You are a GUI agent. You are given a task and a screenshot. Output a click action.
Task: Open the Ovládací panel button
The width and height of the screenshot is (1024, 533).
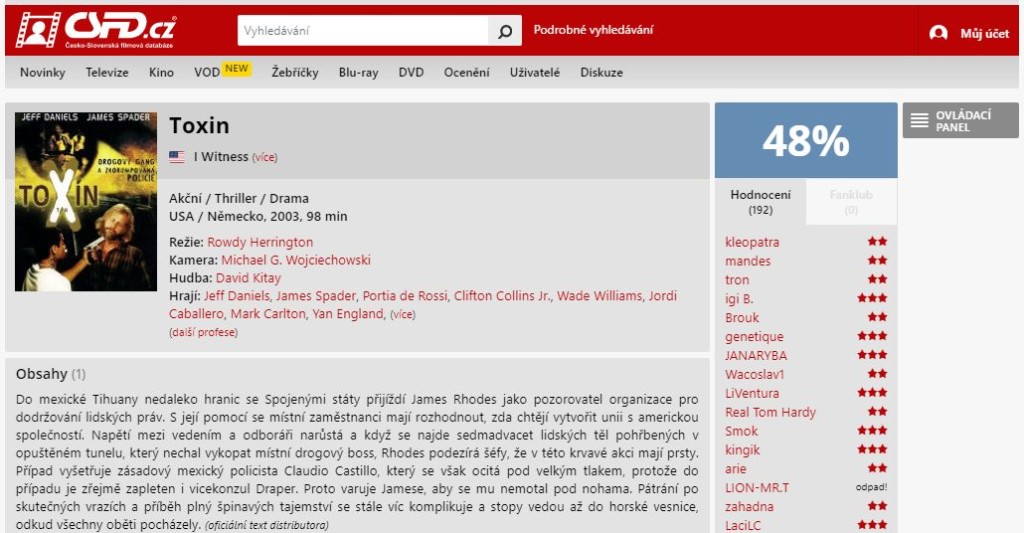961,120
